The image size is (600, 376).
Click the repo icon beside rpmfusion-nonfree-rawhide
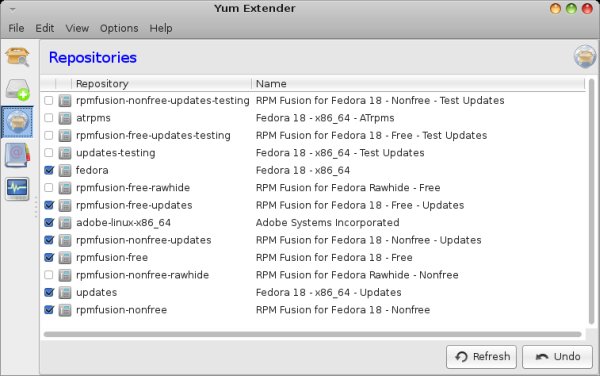[65, 275]
